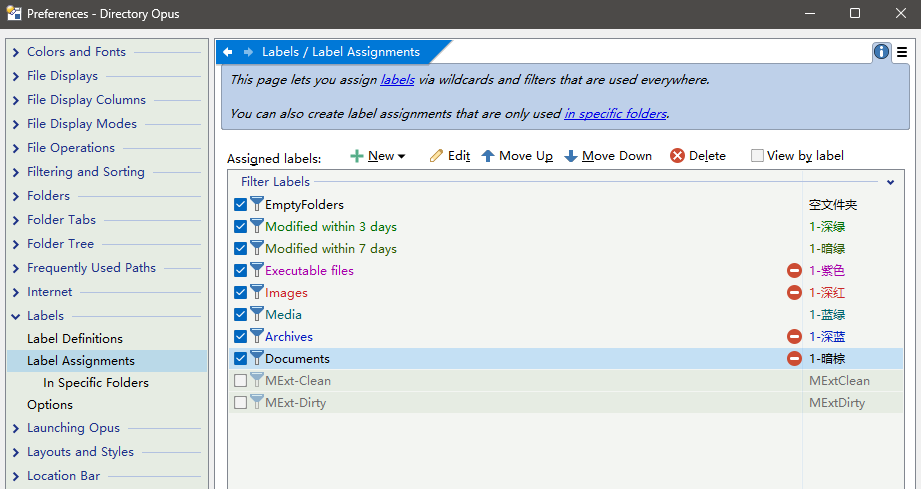This screenshot has height=489, width=921.
Task: Click the 1-紫色 label name cell
Action: 826,271
